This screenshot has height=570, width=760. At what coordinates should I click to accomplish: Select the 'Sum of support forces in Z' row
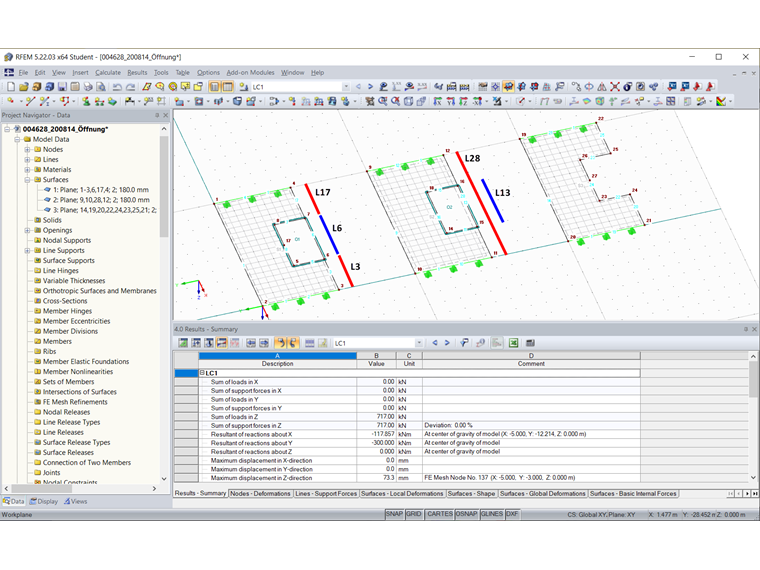pyautogui.click(x=407, y=426)
